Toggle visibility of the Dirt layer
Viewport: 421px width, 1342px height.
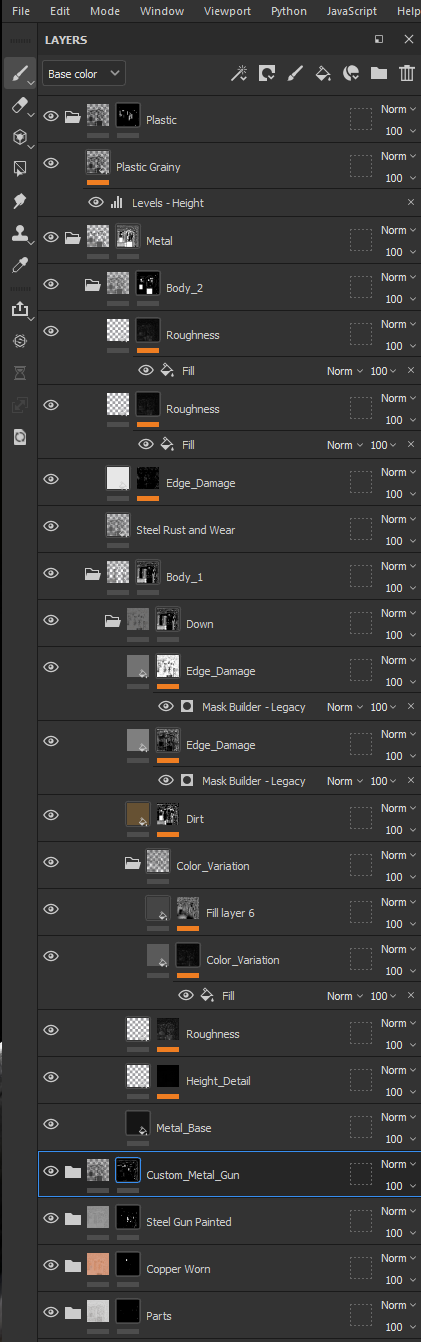[x=51, y=817]
